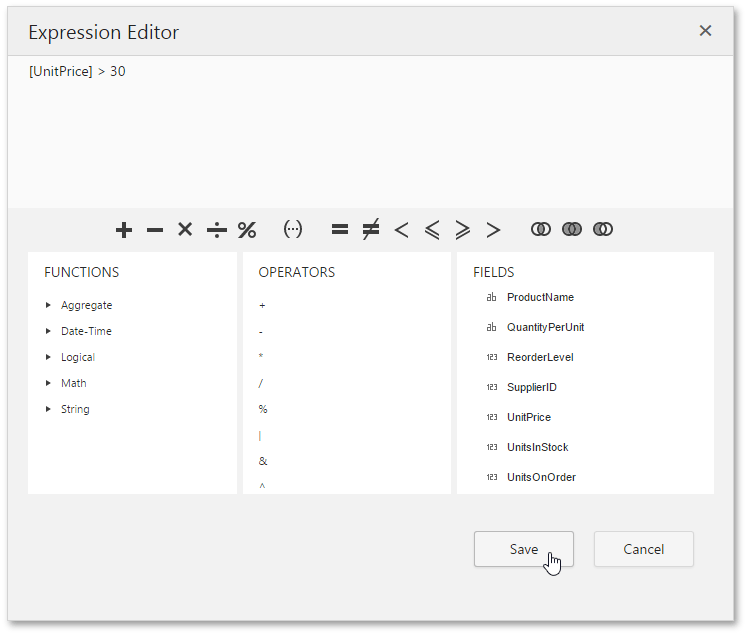Insert the division operator icon
The image size is (747, 635).
[x=216, y=230]
